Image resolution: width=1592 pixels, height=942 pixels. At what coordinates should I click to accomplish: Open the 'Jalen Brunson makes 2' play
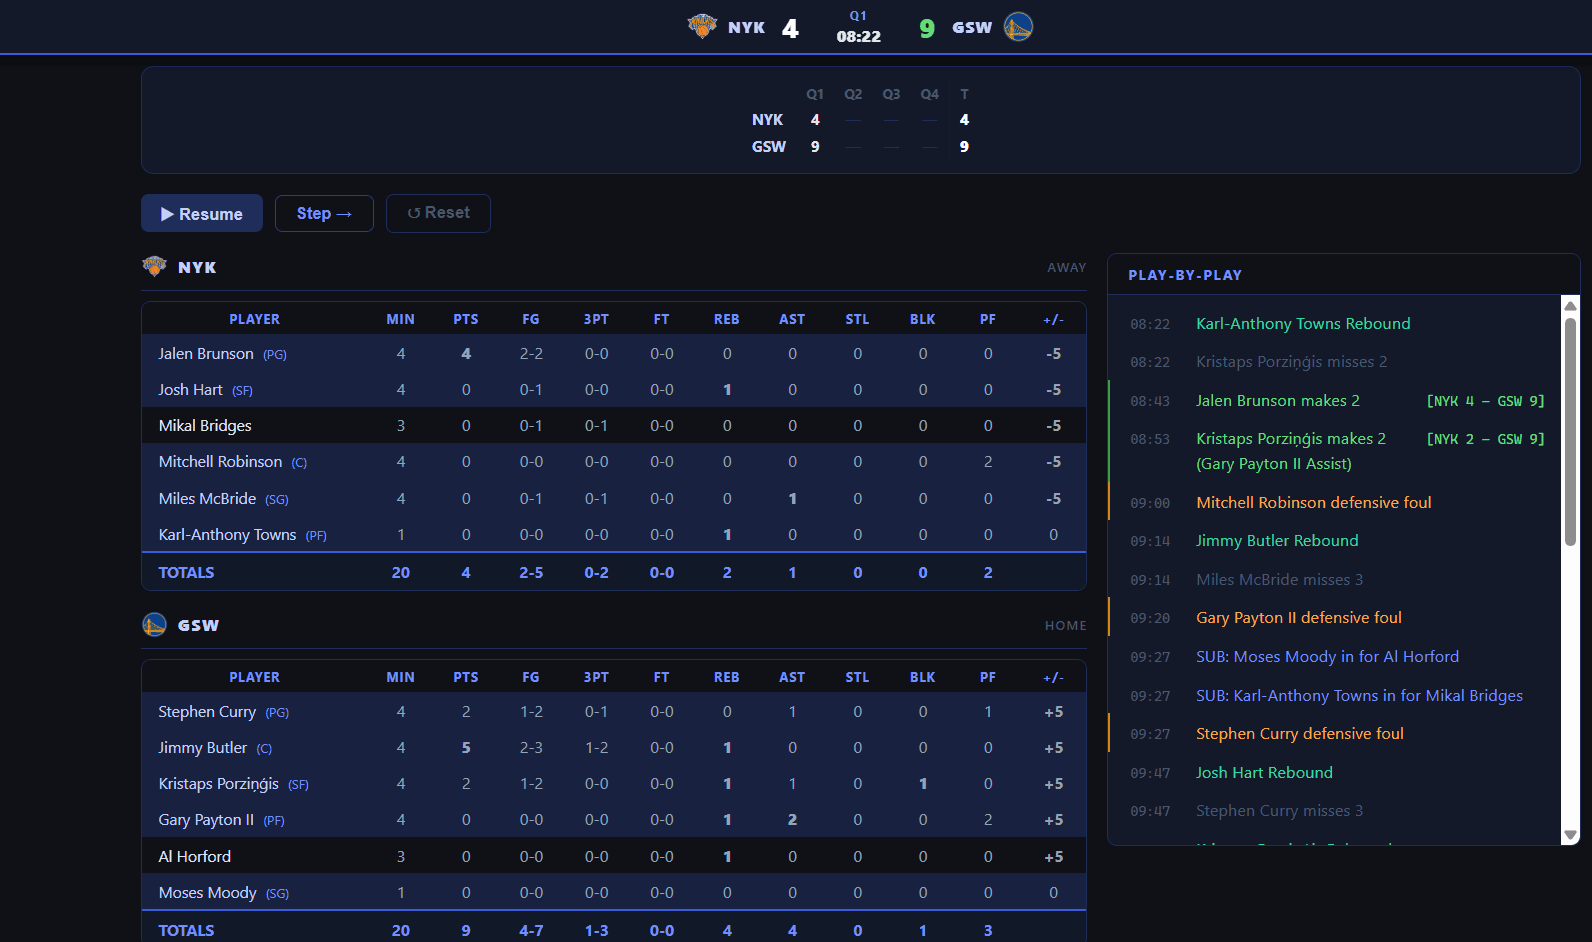point(1335,400)
